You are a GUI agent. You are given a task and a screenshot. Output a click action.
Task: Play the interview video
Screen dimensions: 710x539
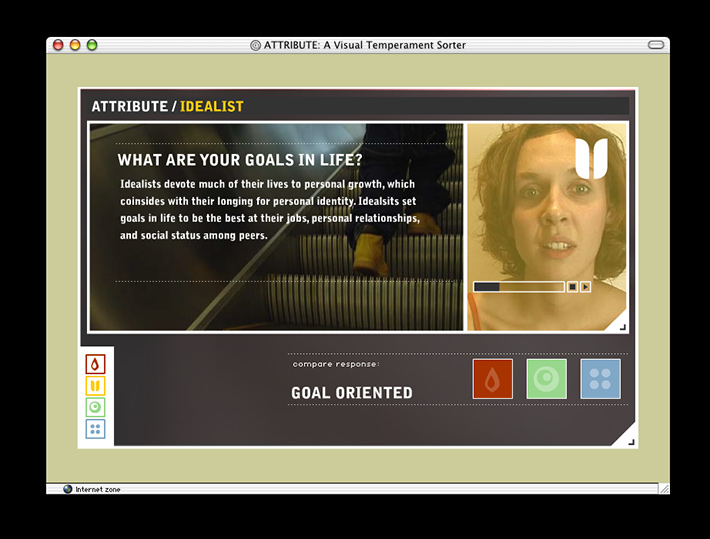coord(585,287)
